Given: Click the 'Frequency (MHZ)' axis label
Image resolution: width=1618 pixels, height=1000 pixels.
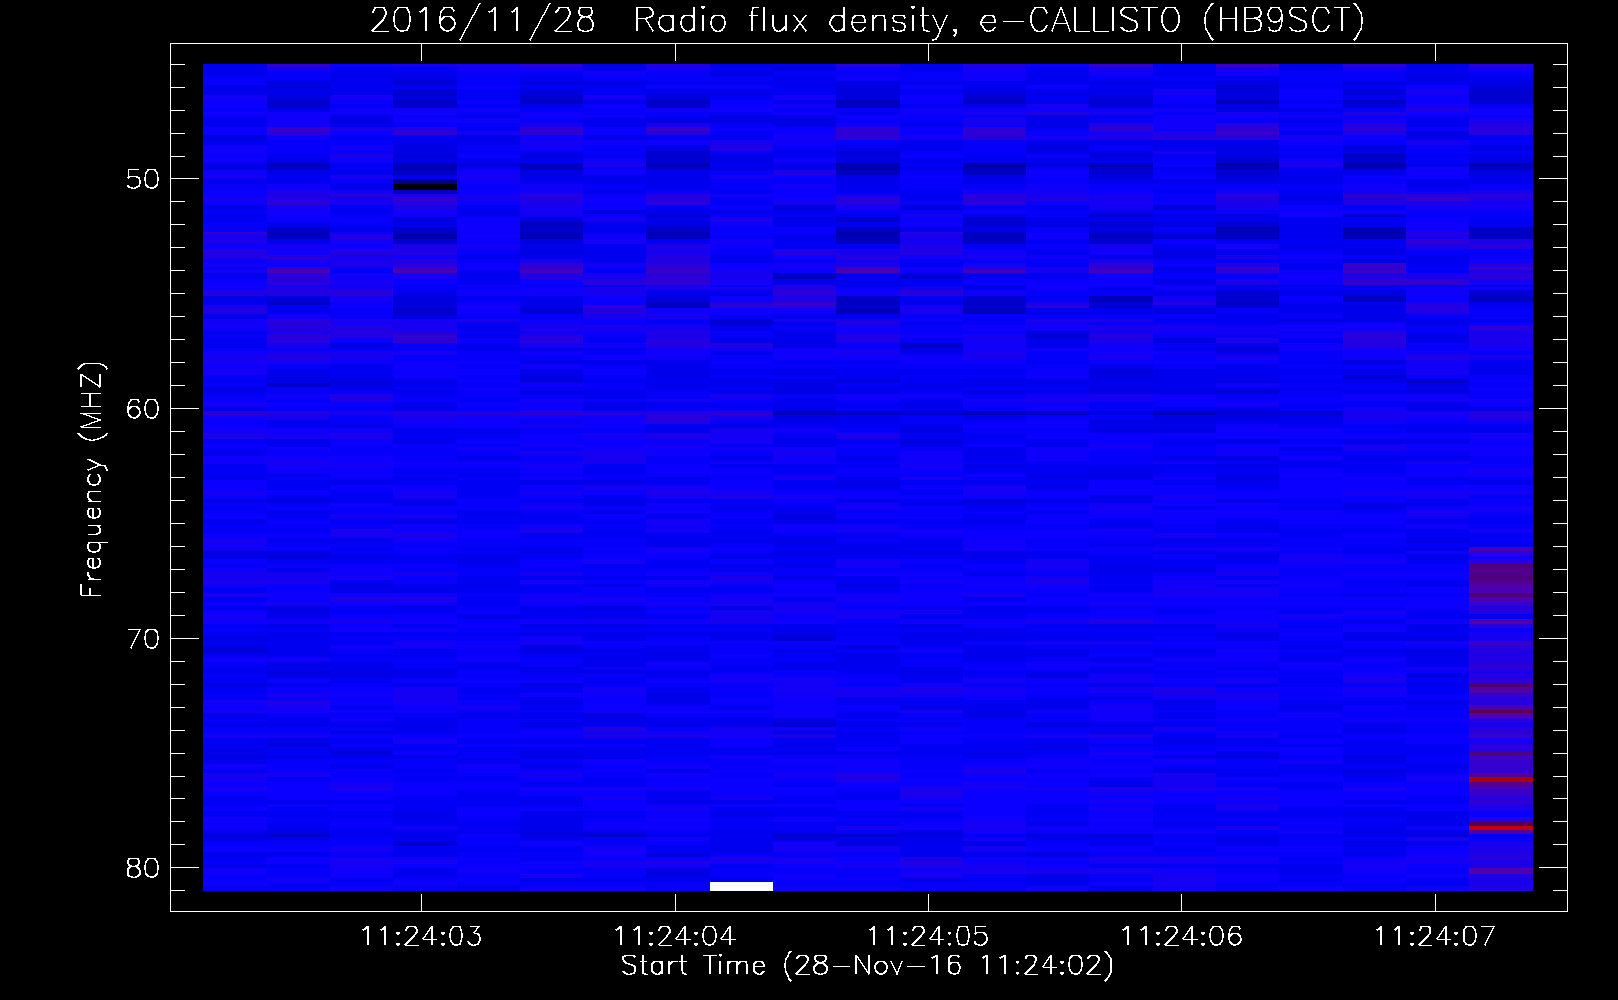Looking at the screenshot, I should 92,480.
